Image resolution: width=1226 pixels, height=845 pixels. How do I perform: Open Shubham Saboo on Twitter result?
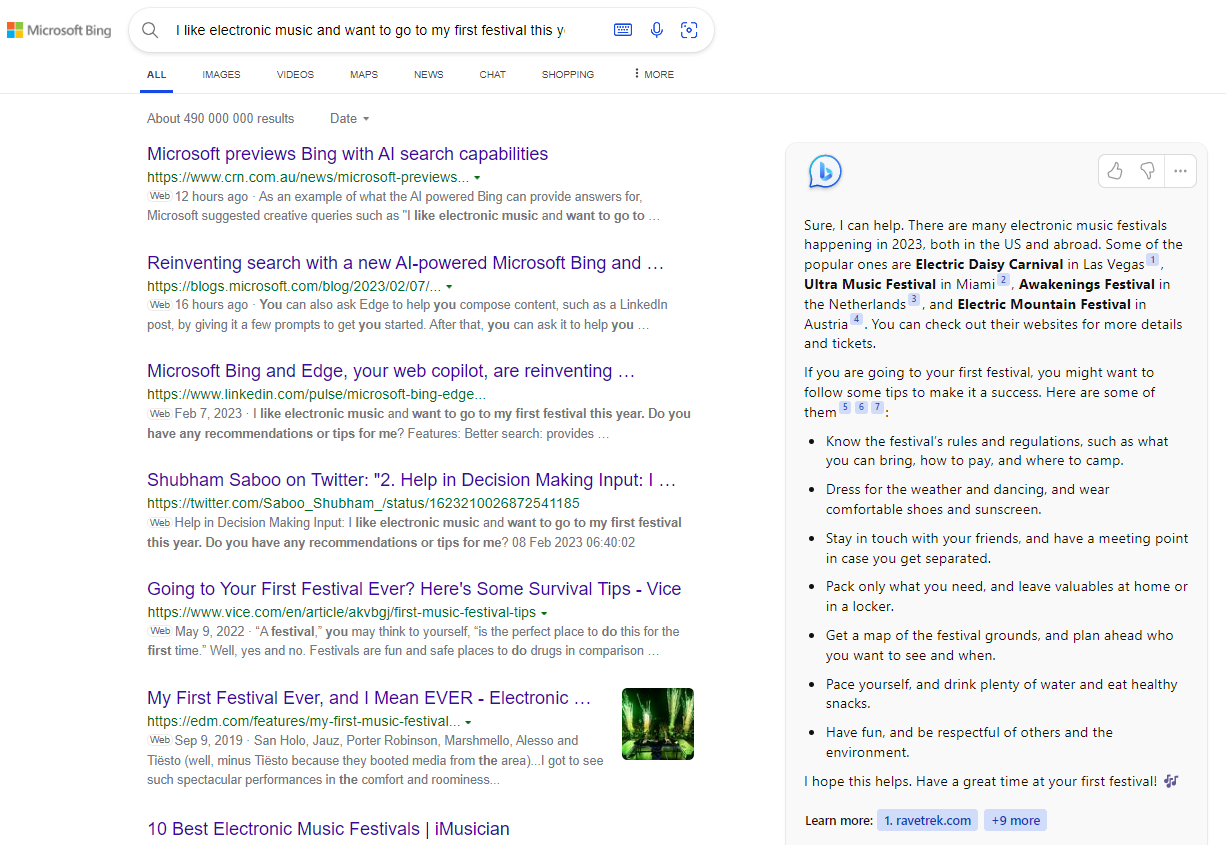[411, 480]
